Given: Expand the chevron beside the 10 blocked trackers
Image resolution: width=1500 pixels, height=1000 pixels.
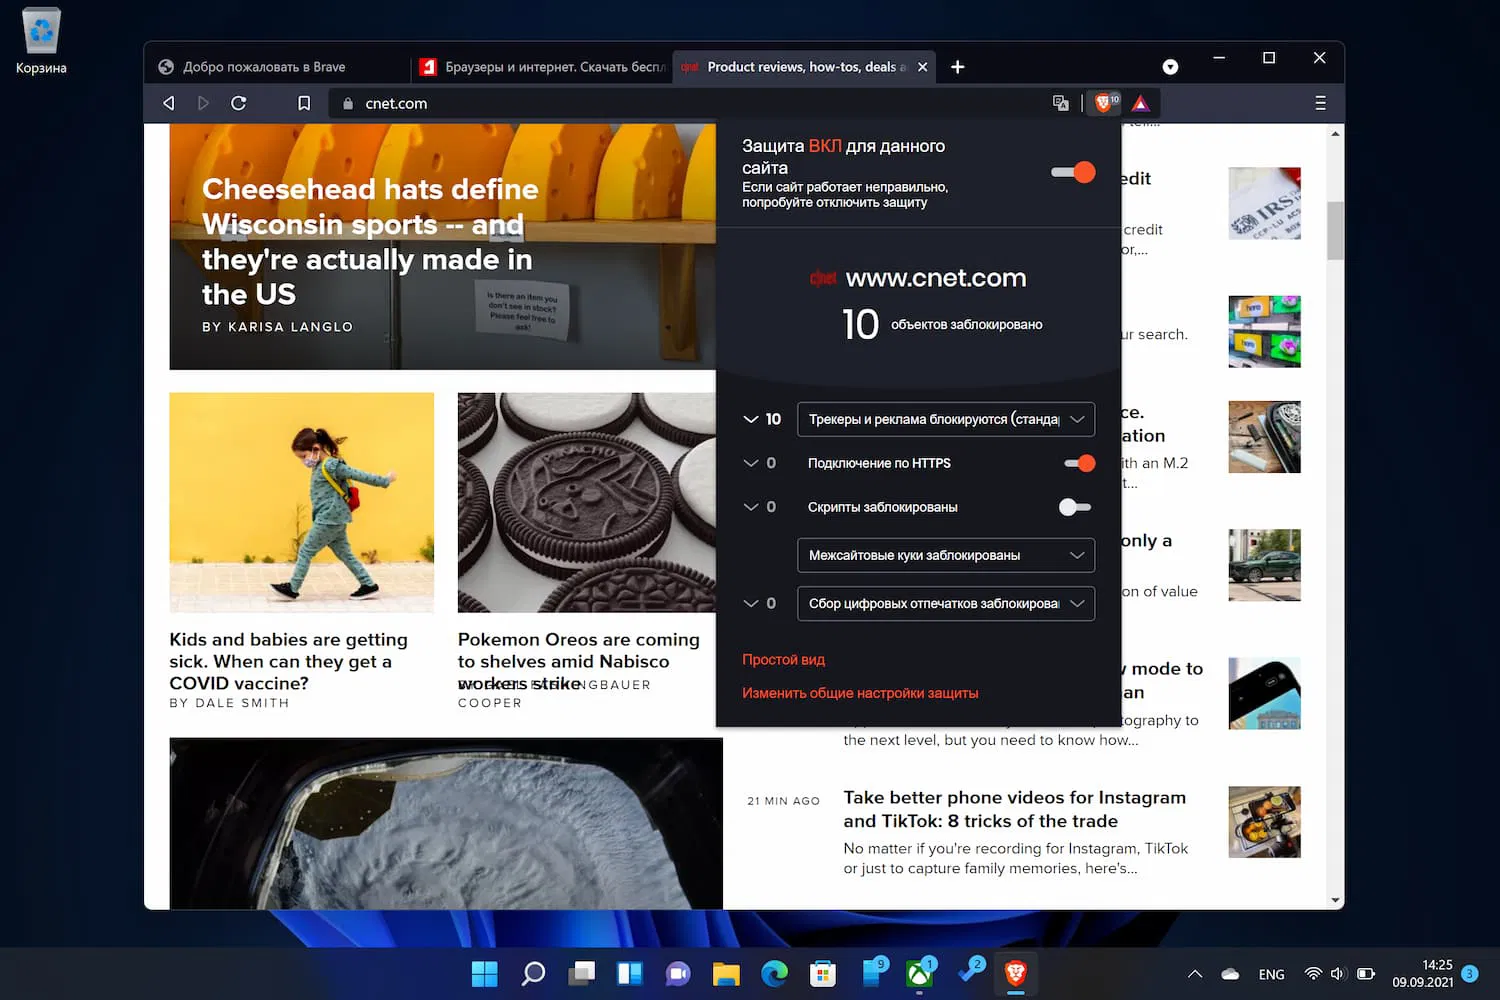Looking at the screenshot, I should pyautogui.click(x=751, y=419).
